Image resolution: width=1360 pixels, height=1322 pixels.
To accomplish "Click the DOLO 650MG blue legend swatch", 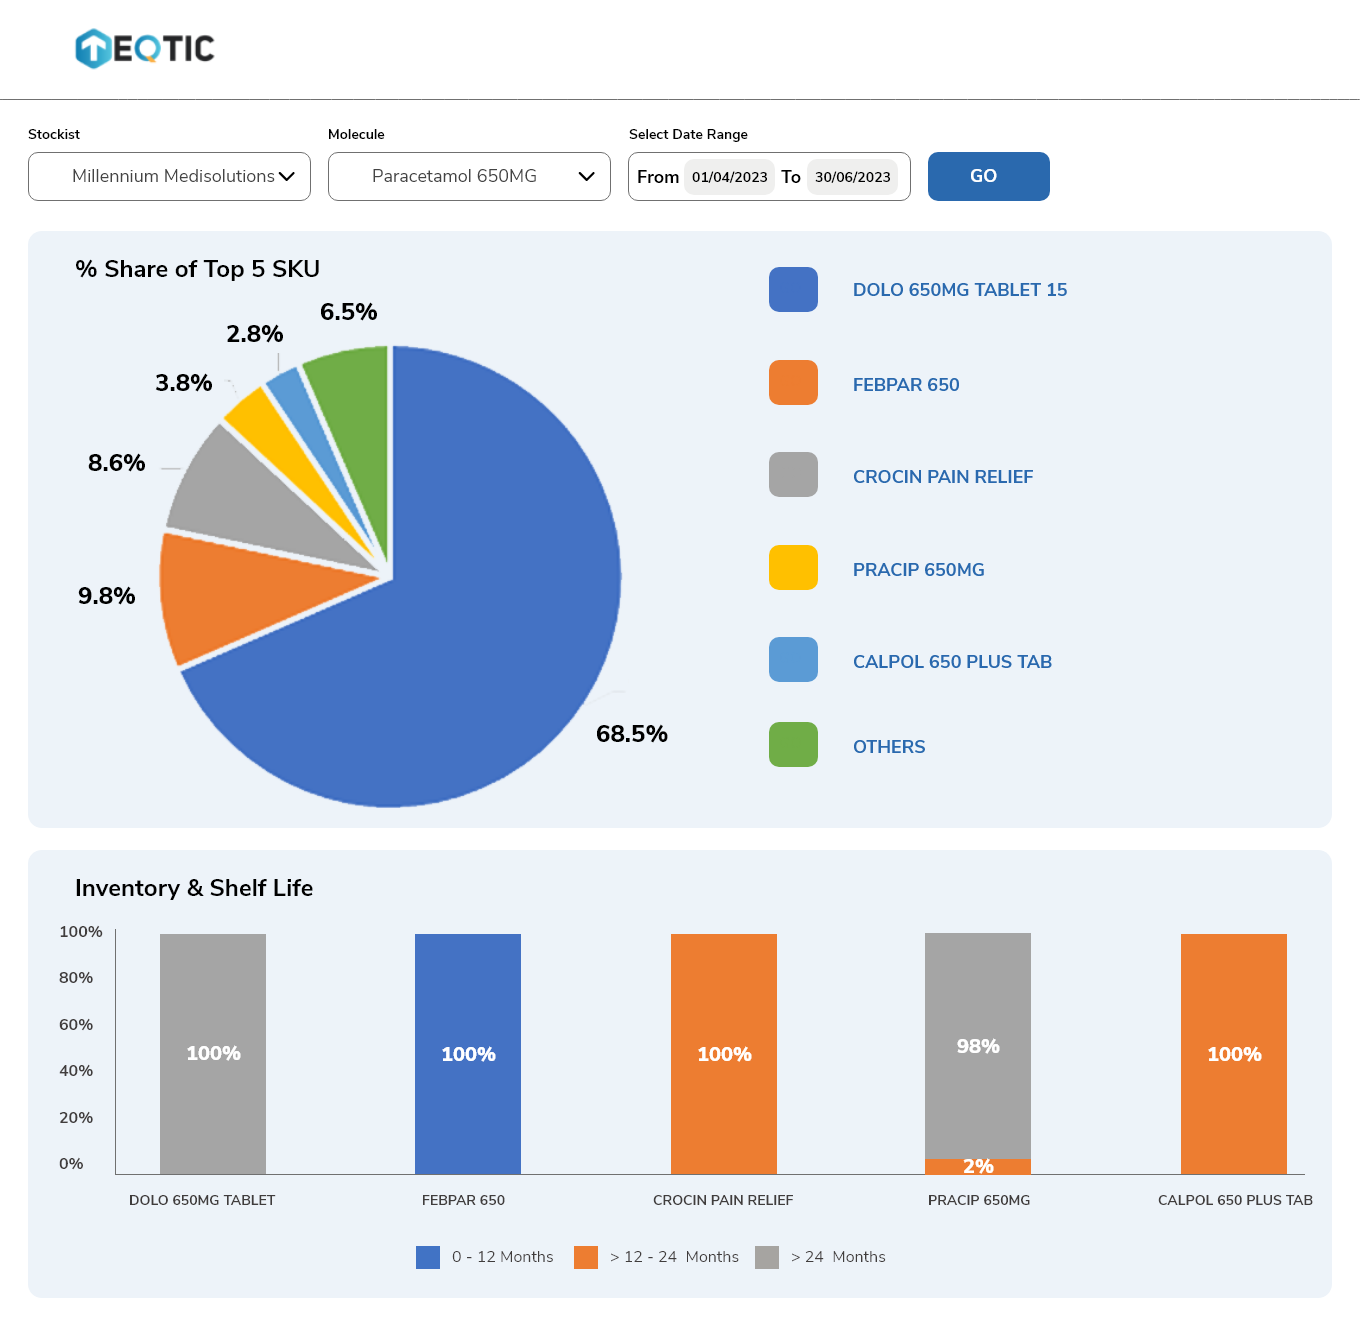I will (x=793, y=290).
